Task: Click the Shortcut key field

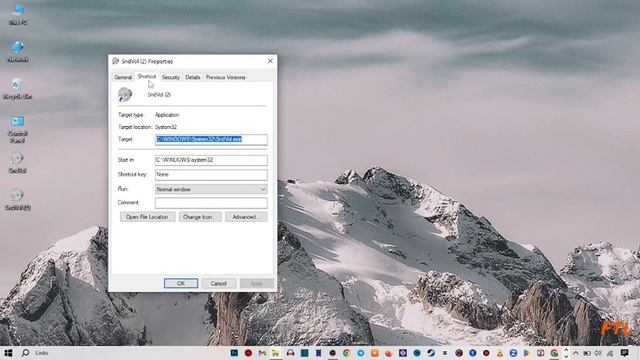Action: [211, 175]
